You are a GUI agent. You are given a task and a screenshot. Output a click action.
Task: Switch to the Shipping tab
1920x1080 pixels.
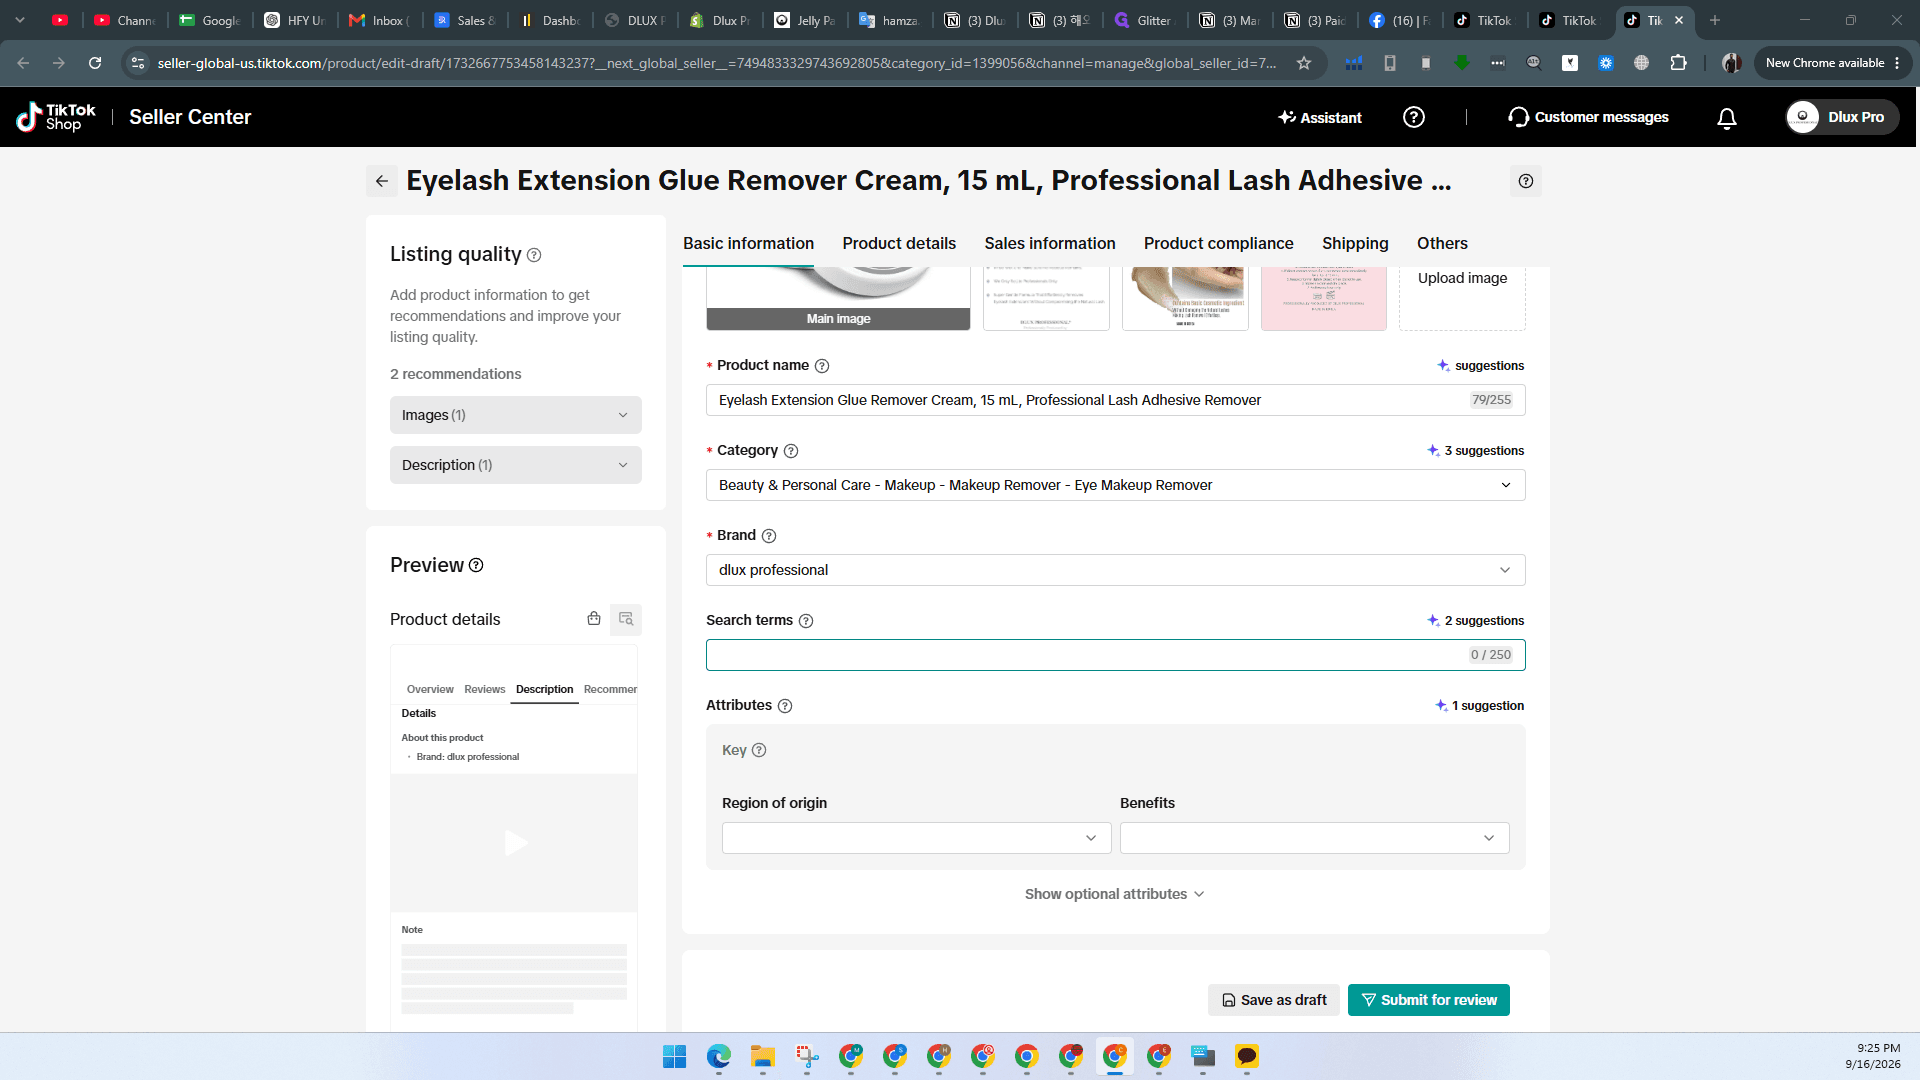coord(1355,243)
